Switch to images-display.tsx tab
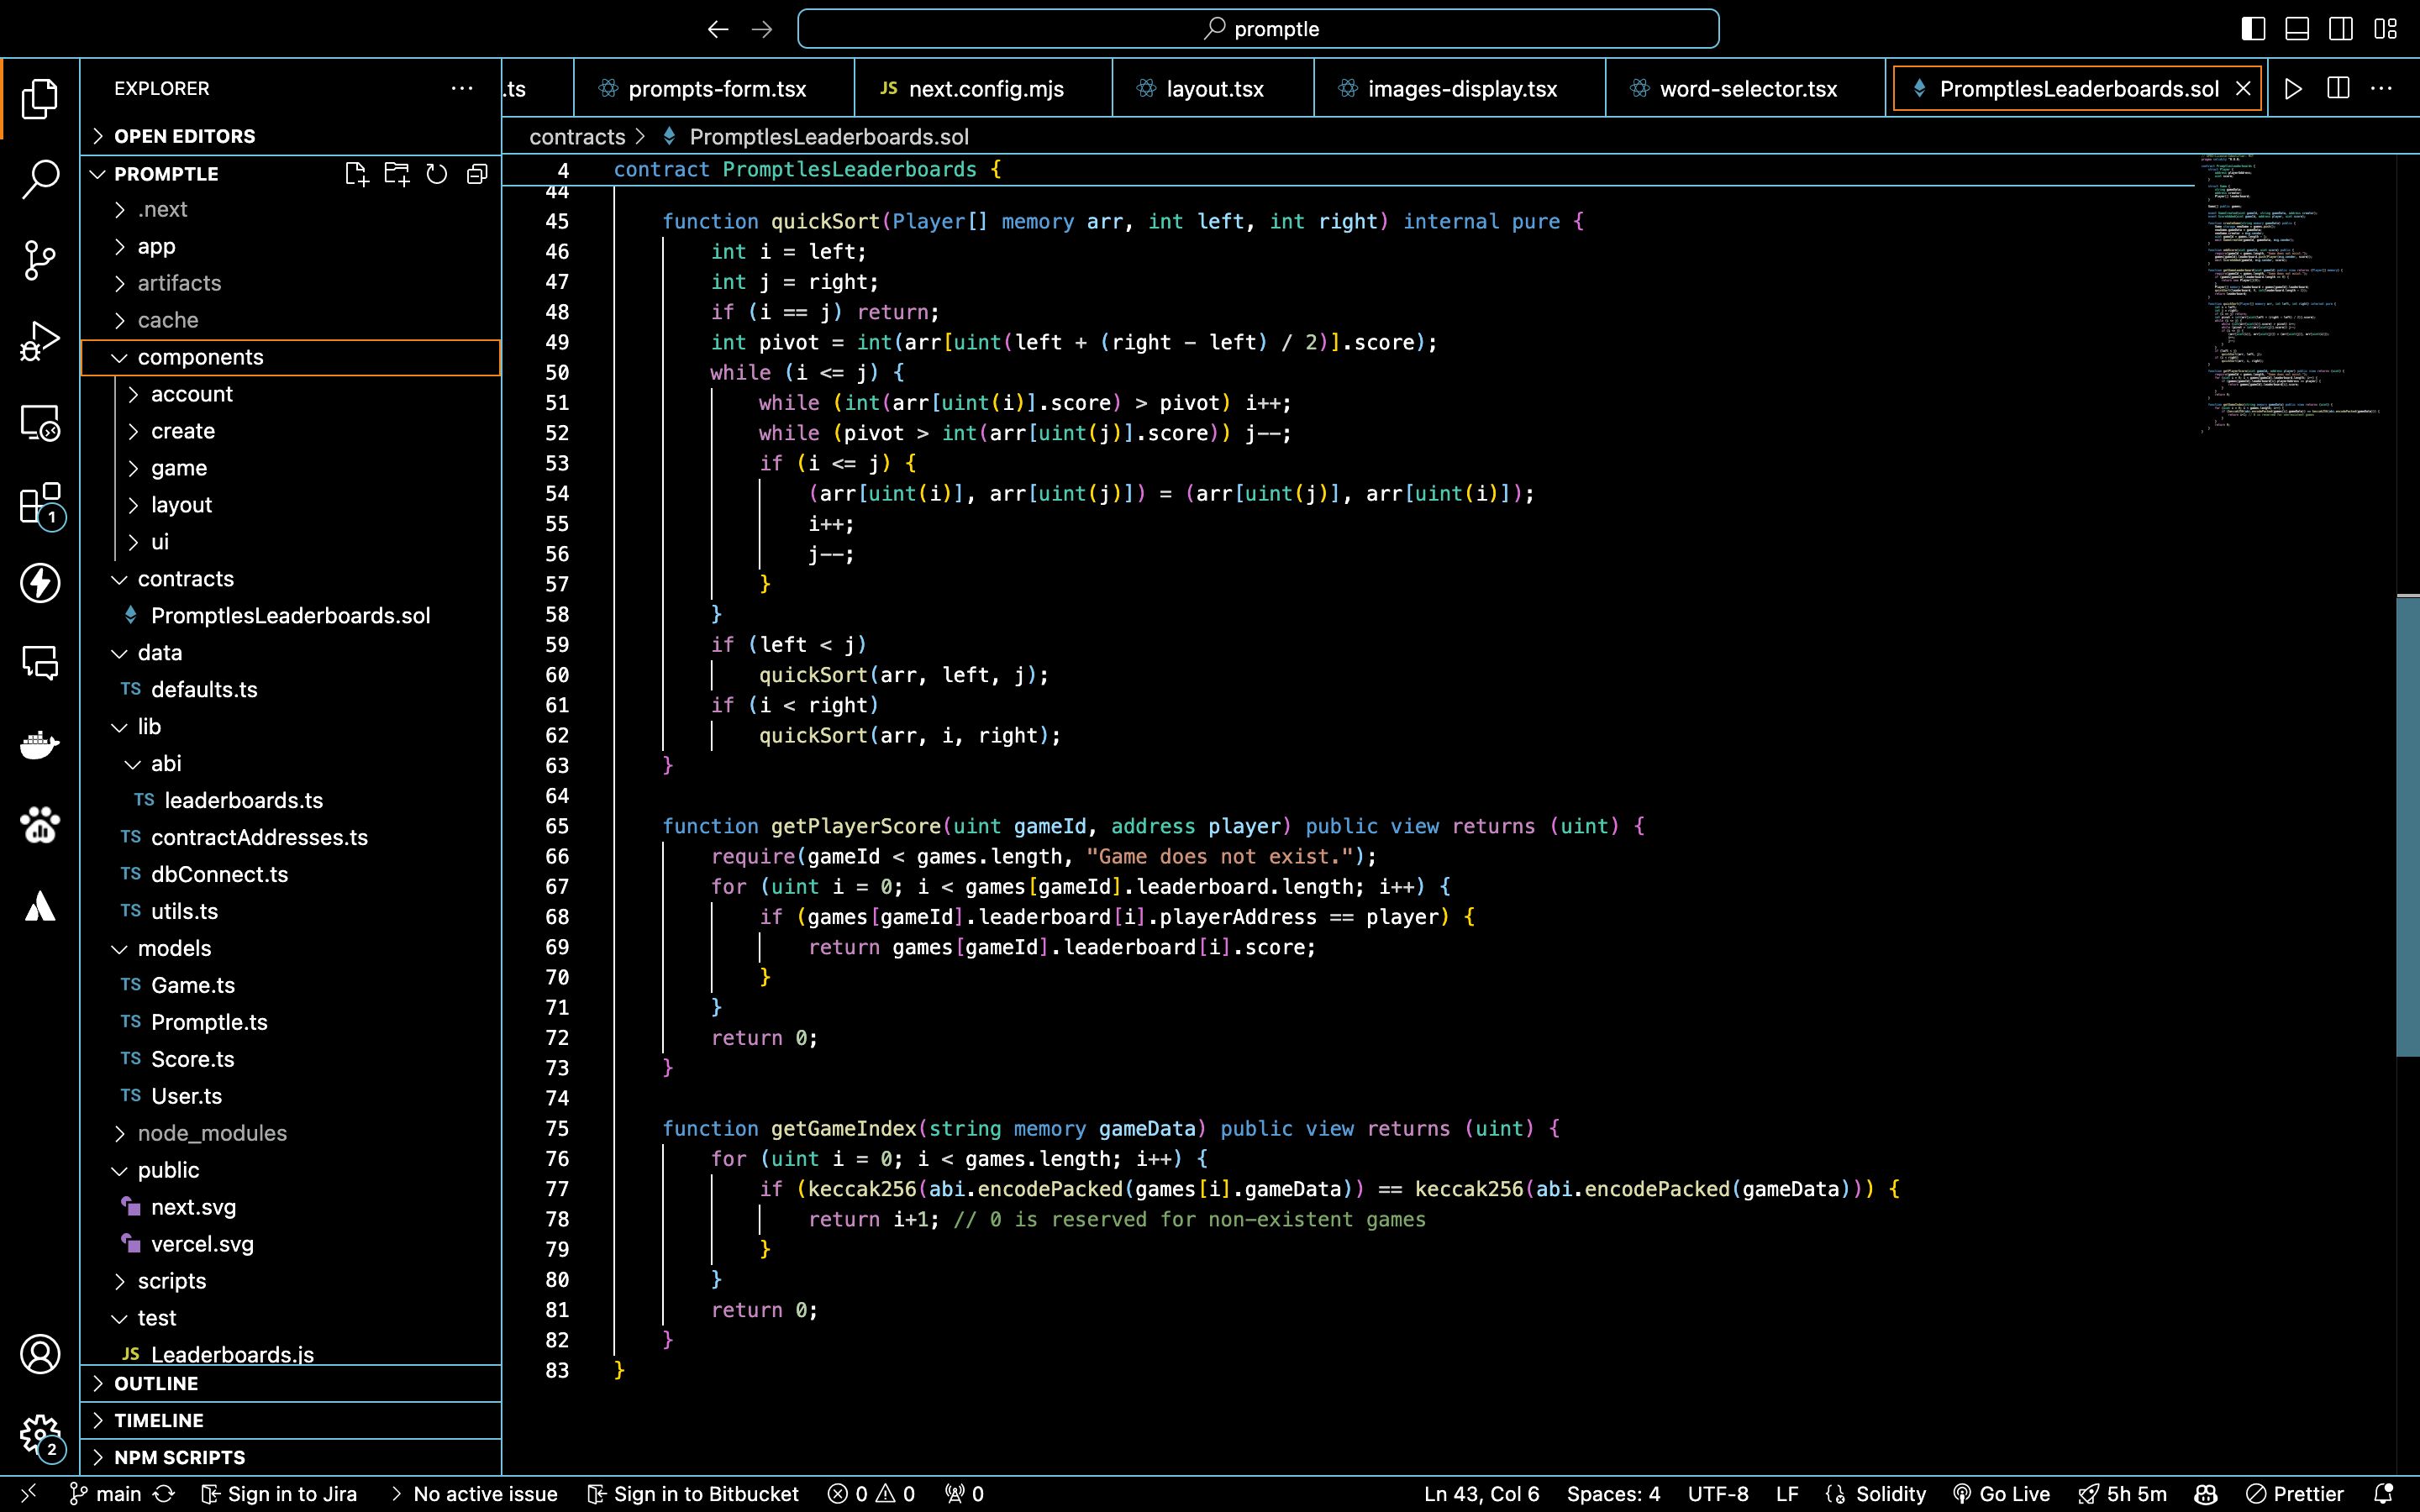 point(1460,88)
